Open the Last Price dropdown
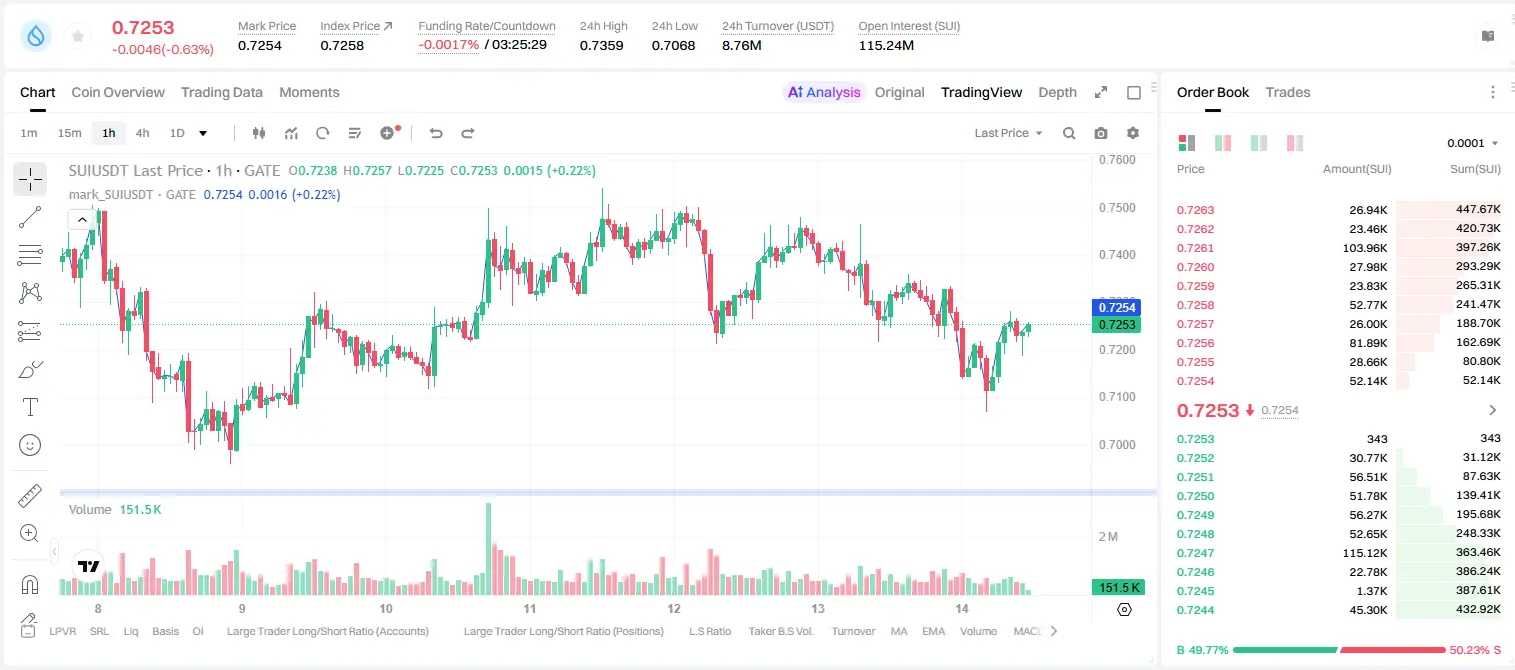Image resolution: width=1515 pixels, height=670 pixels. click(x=1008, y=133)
